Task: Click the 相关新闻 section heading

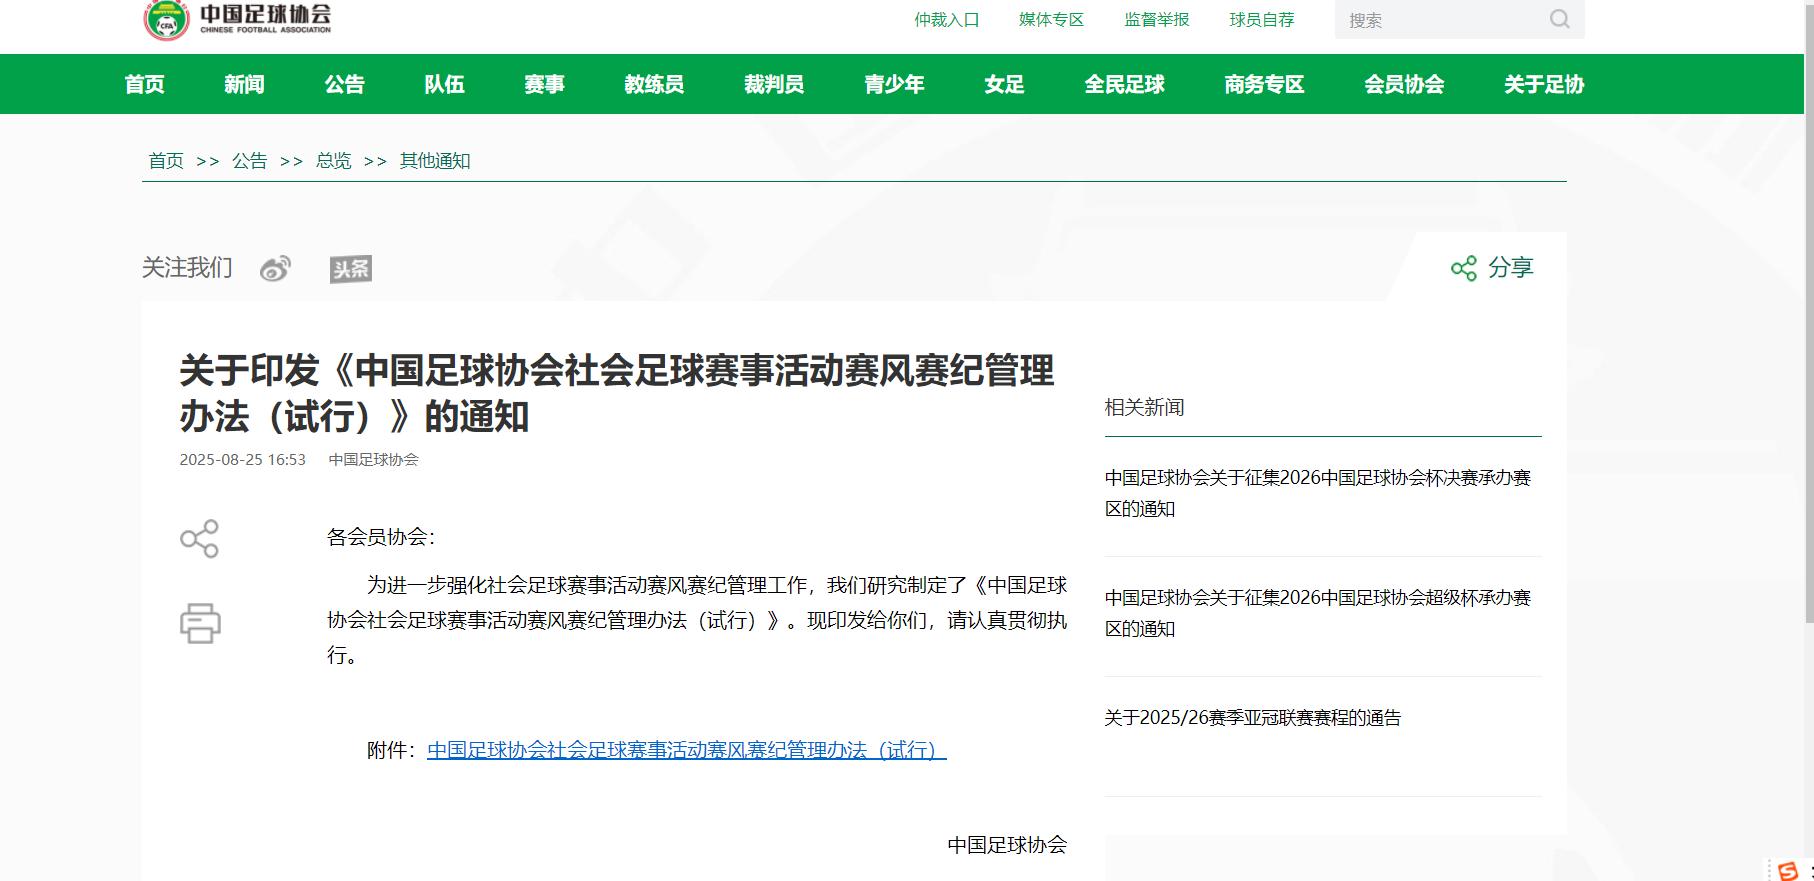Action: point(1145,407)
